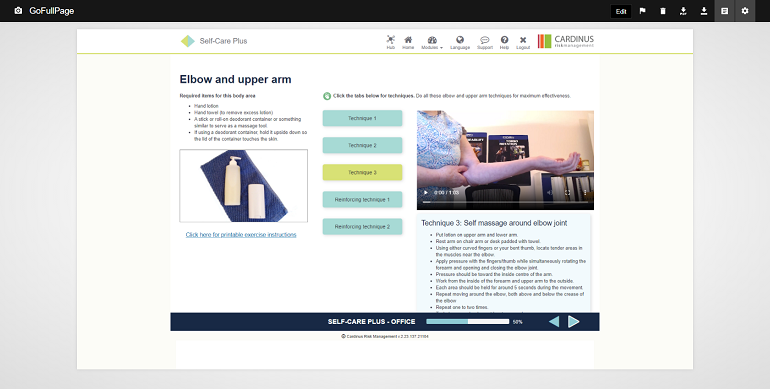Screen dimensions: 770x389
Task: Click Logout X icon
Action: coord(523,42)
